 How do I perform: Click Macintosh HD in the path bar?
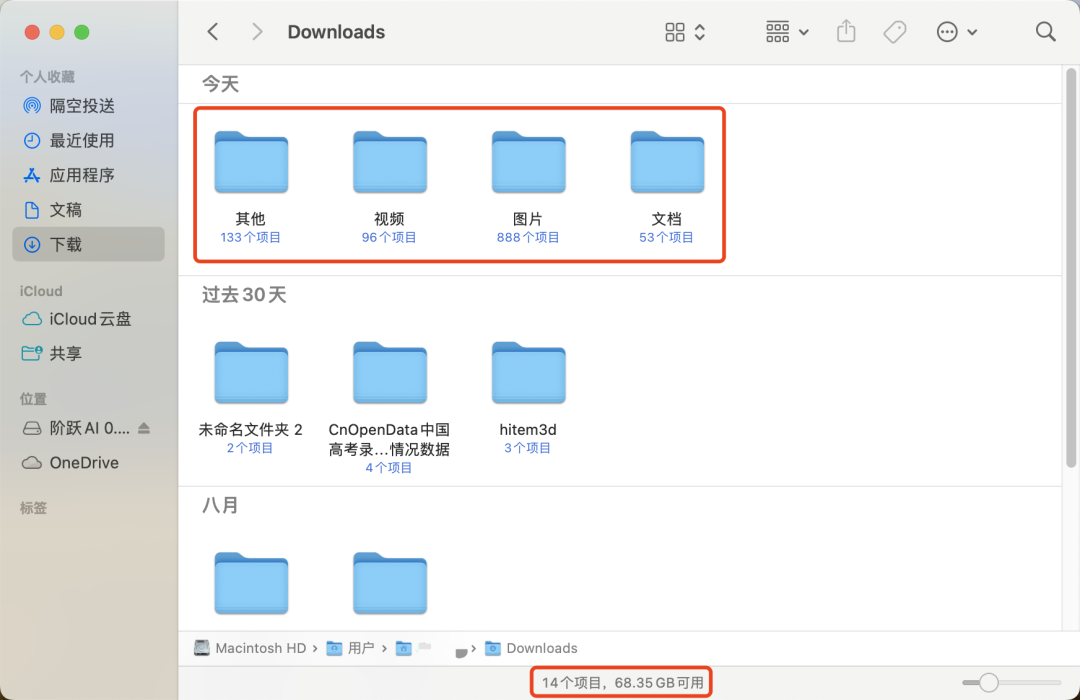250,648
